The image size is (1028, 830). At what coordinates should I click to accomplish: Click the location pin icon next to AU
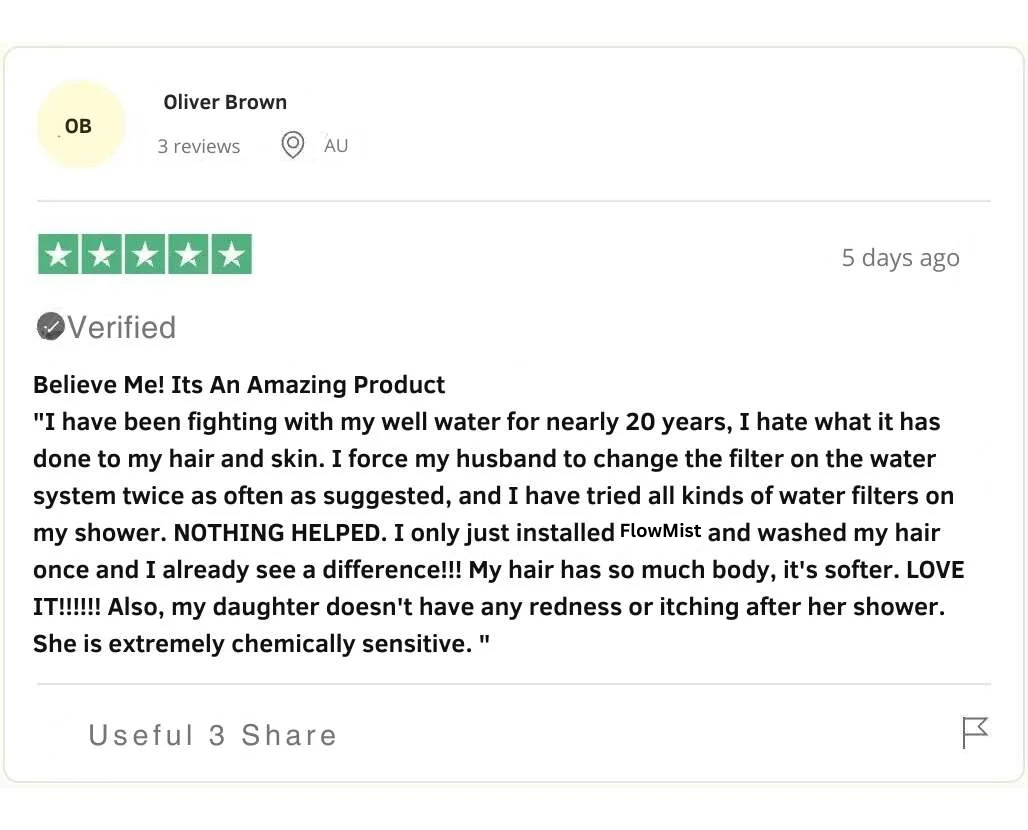(x=292, y=145)
